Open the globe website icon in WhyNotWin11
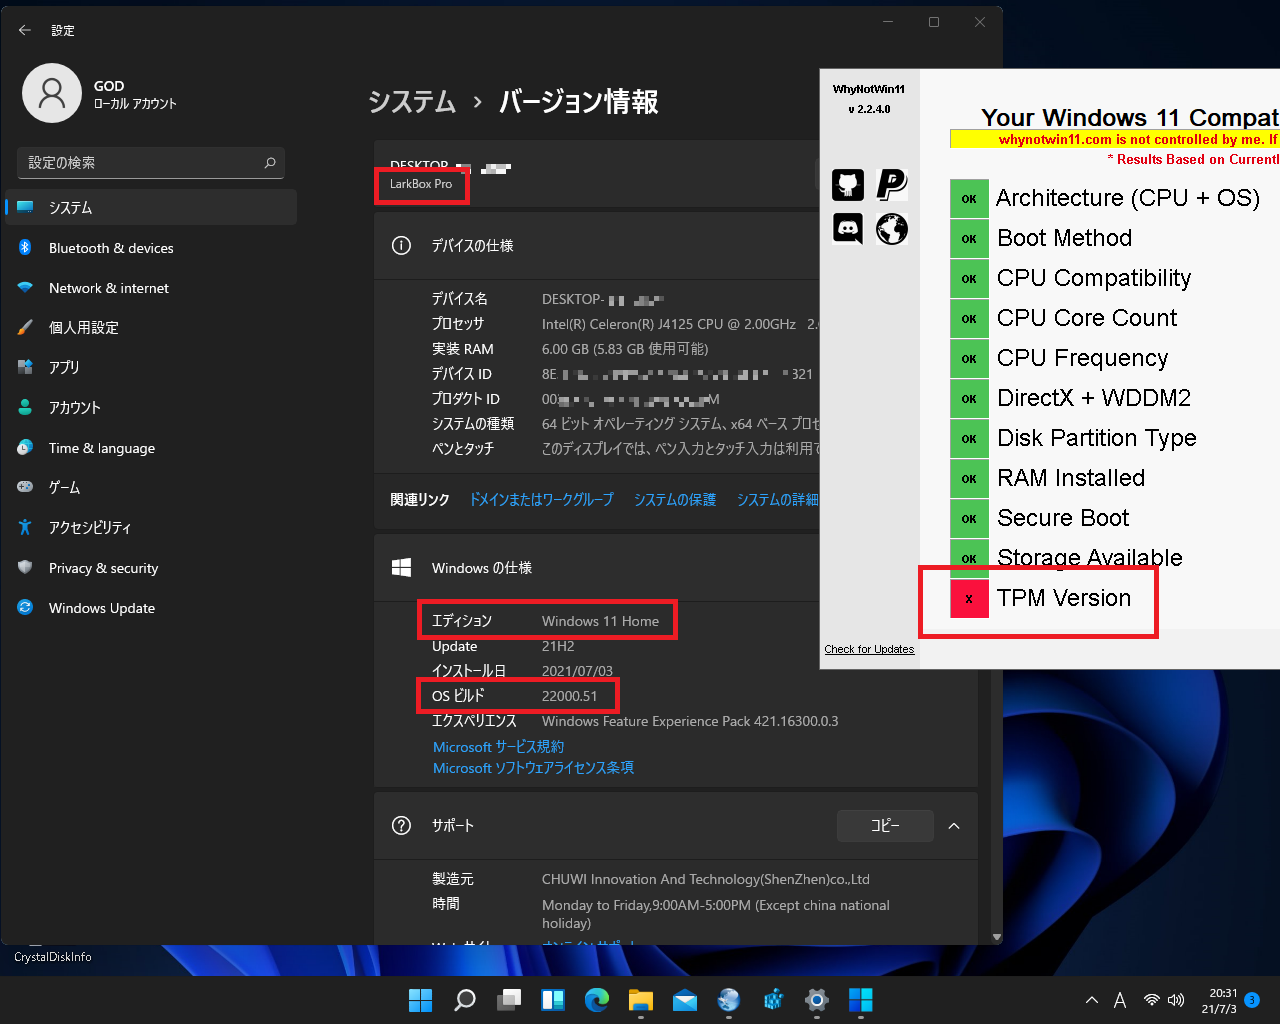Viewport: 1280px width, 1024px height. (x=892, y=229)
